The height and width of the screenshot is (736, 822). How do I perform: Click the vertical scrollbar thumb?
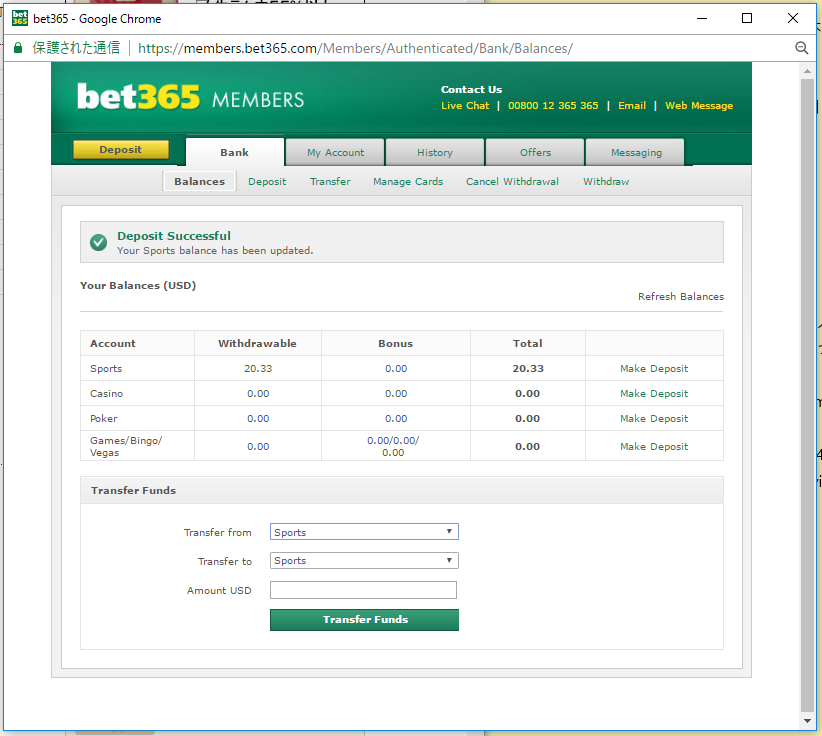[807, 396]
